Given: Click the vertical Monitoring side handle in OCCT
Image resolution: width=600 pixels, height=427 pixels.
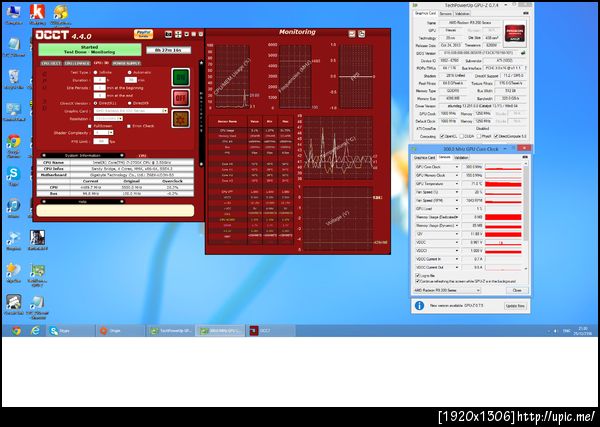Looking at the screenshot, I should tap(201, 113).
